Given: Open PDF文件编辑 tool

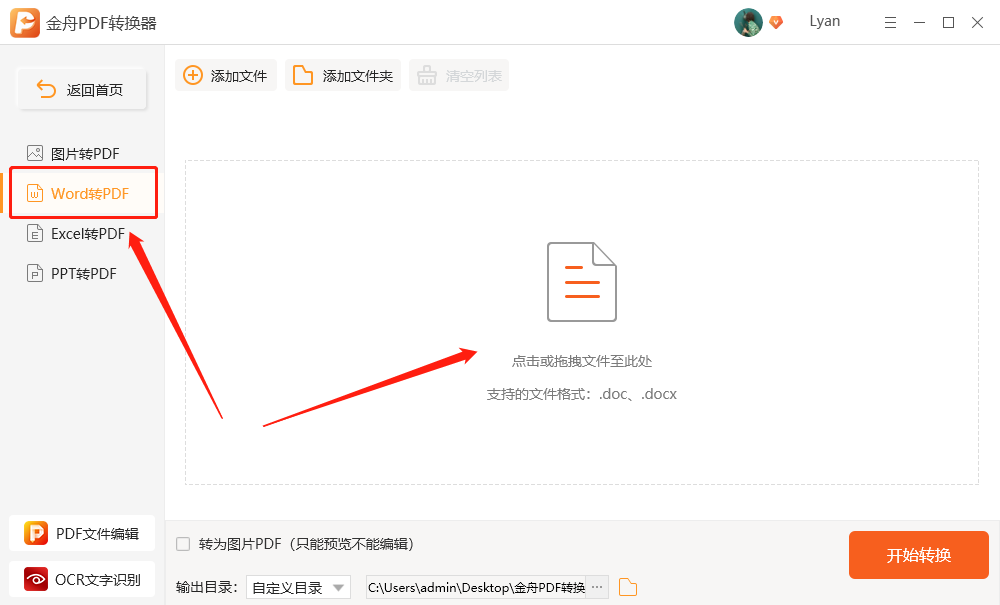Looking at the screenshot, I should (82, 533).
